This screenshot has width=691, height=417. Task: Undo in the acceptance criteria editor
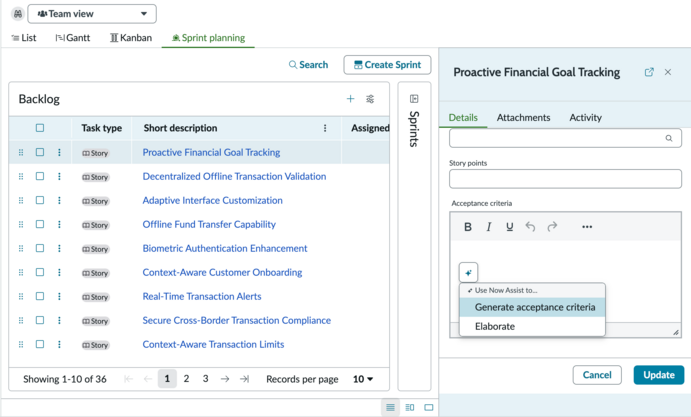click(x=530, y=227)
